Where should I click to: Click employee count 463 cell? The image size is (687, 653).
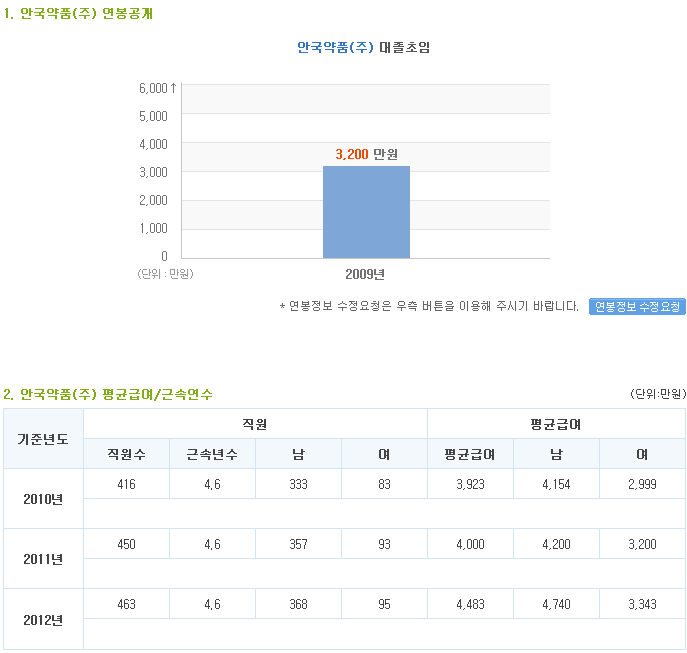(126, 604)
